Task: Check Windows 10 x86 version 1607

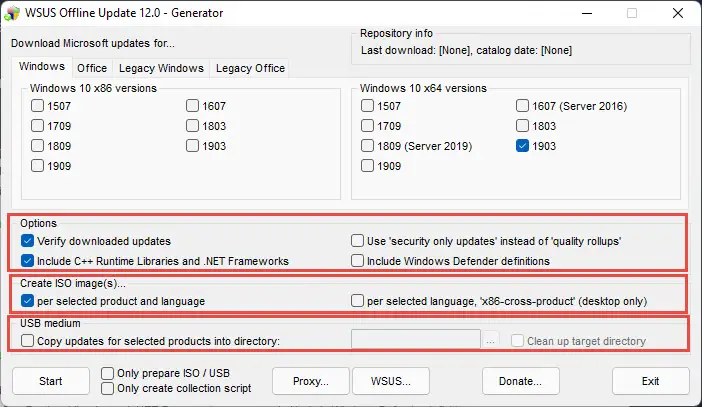Action: 192,106
